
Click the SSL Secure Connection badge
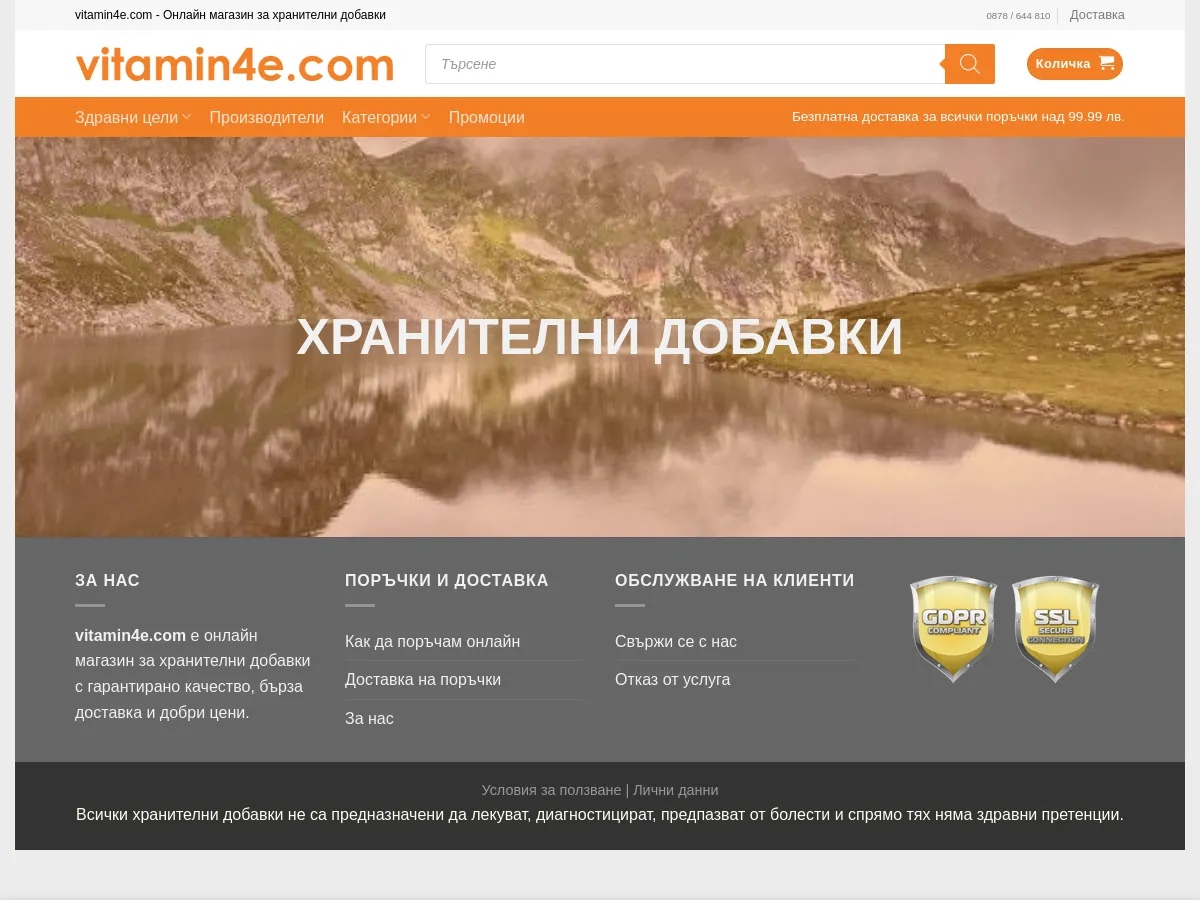point(1055,629)
